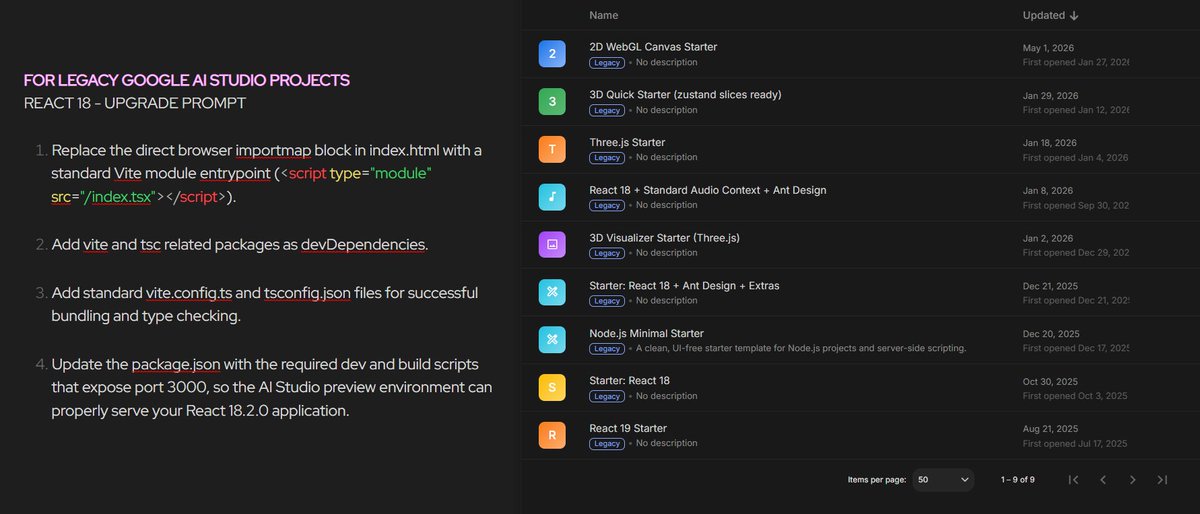1200x514 pixels.
Task: Sort by Name column header
Action: (x=603, y=15)
